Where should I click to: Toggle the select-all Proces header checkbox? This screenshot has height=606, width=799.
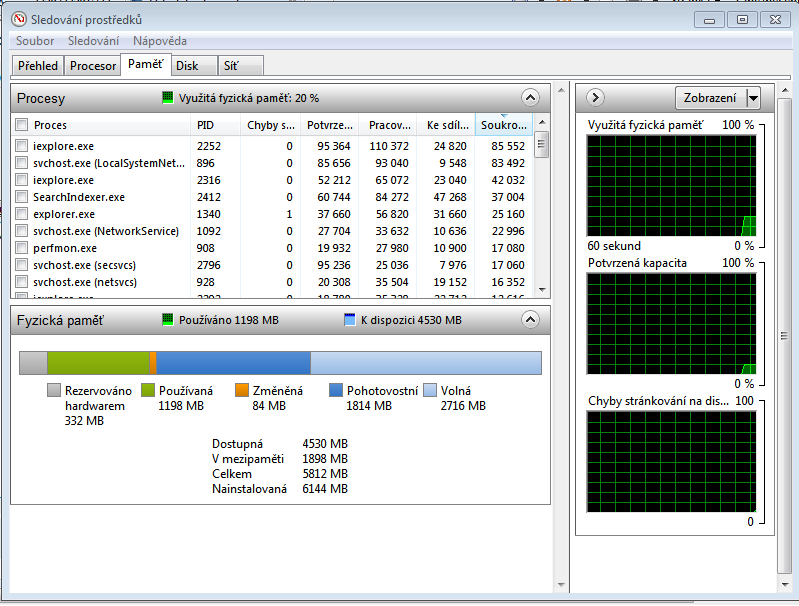21,125
